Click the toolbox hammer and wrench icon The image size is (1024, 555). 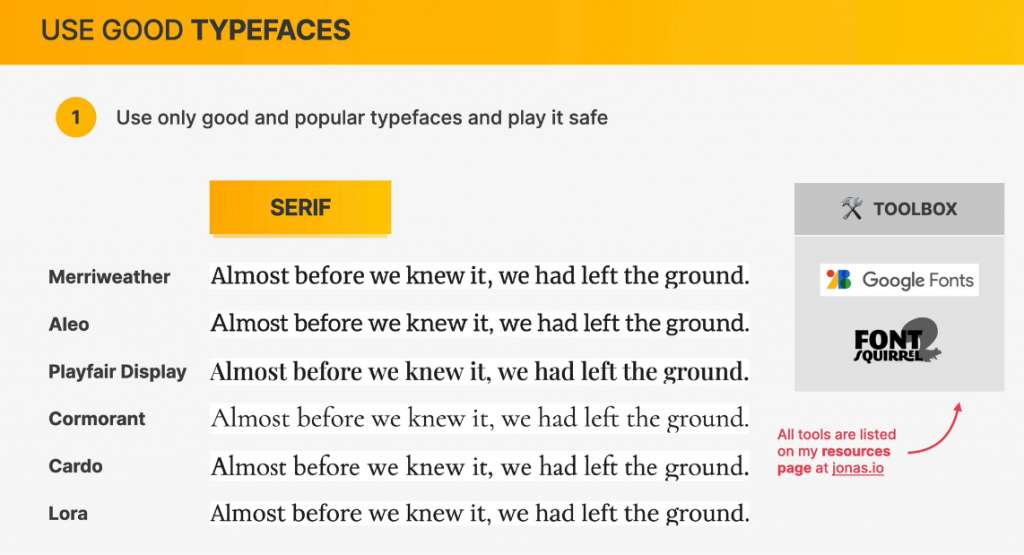tap(851, 209)
